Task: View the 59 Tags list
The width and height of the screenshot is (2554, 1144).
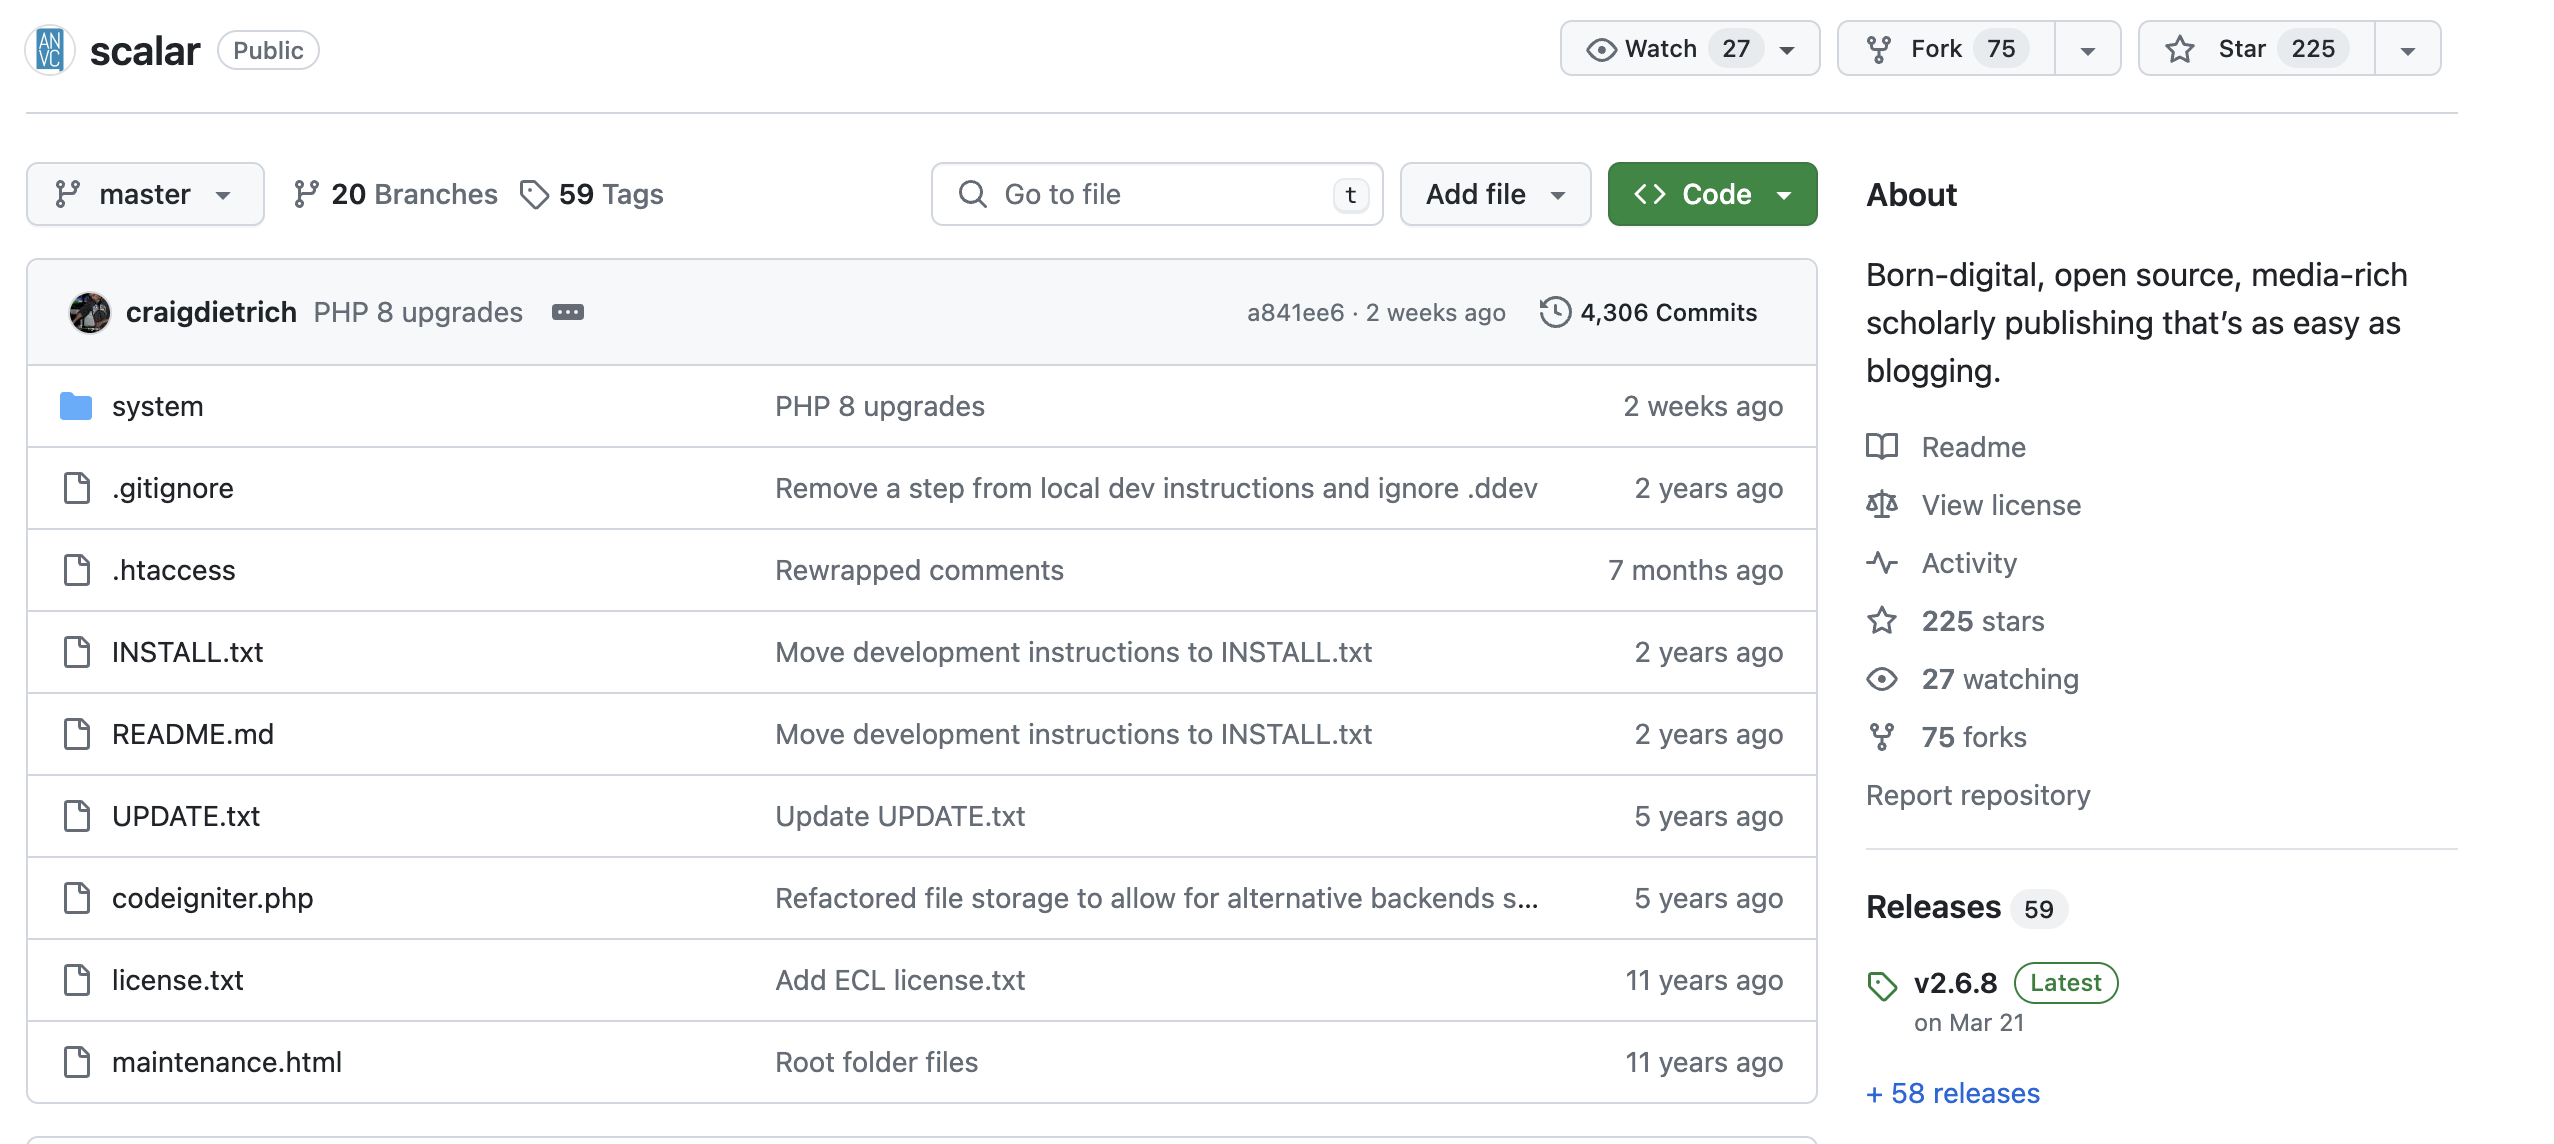Action: [610, 193]
